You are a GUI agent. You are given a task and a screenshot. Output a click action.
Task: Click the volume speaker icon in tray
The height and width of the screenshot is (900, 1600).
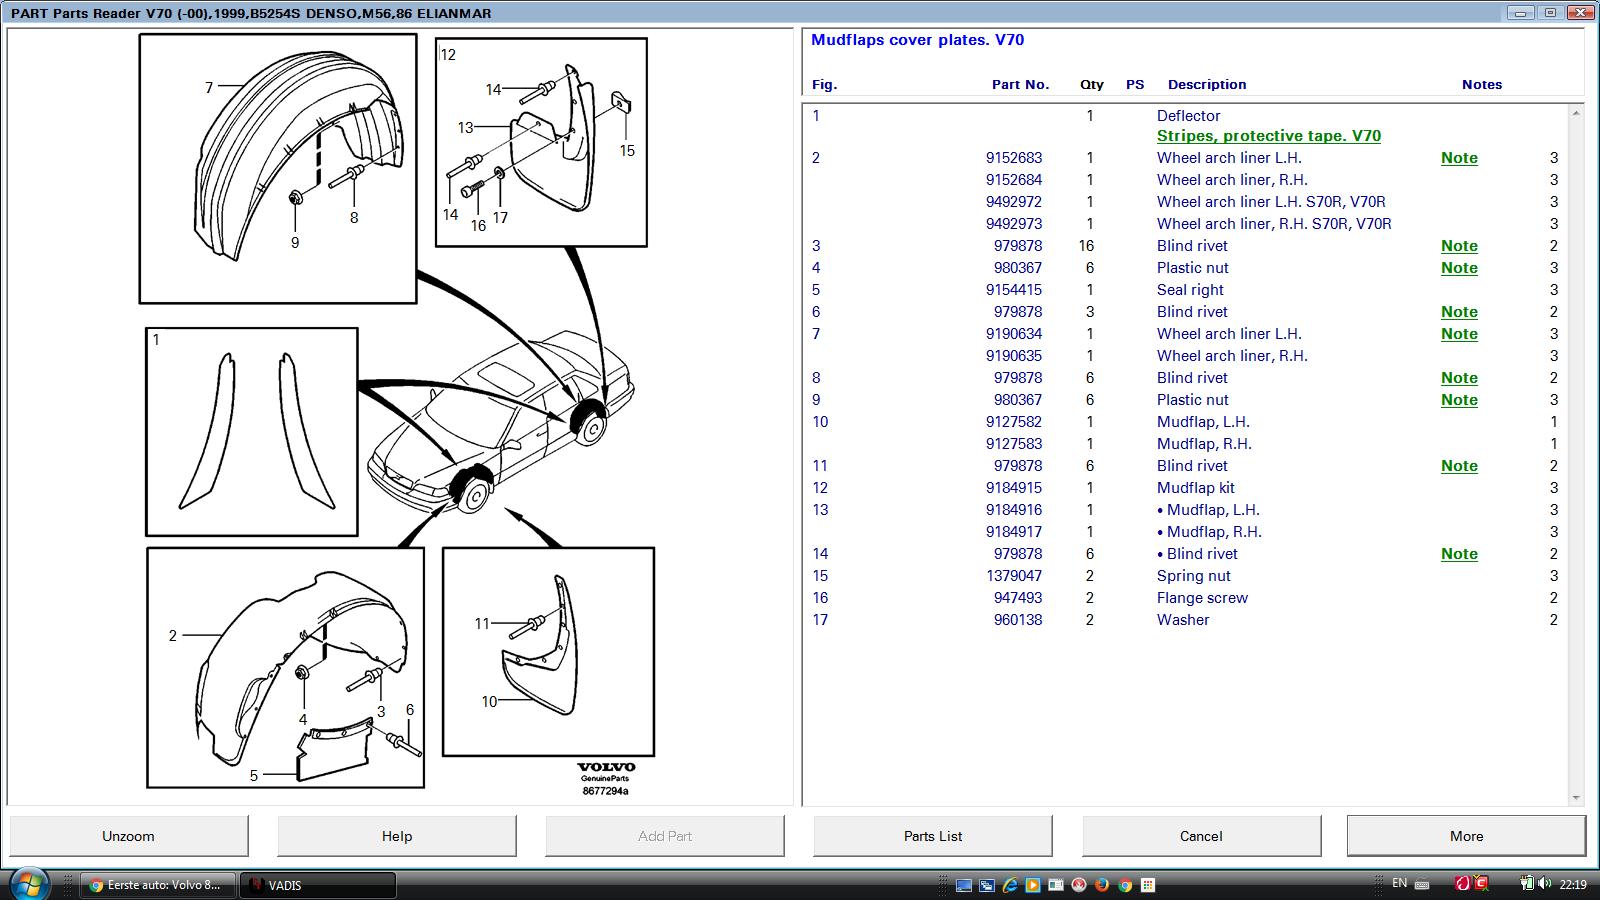pos(1542,884)
